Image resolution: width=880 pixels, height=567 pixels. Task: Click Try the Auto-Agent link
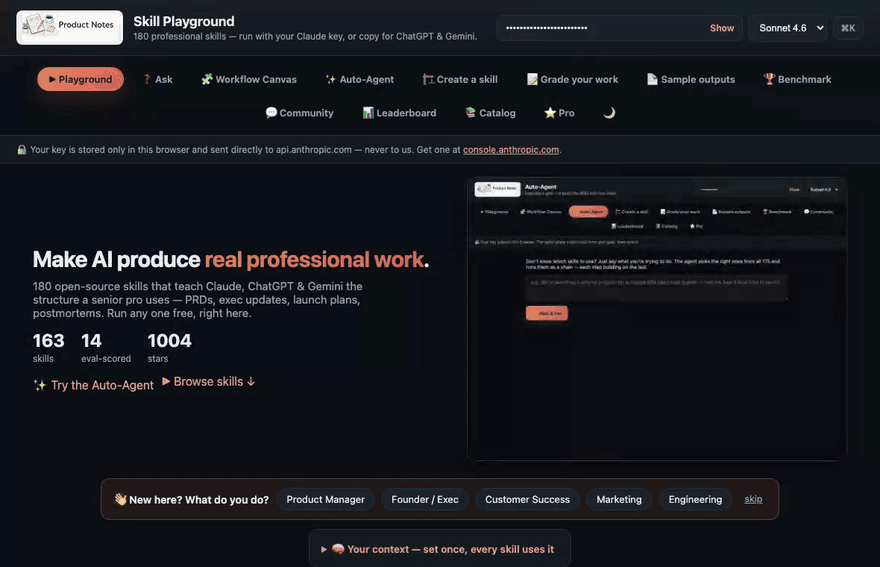(x=93, y=385)
